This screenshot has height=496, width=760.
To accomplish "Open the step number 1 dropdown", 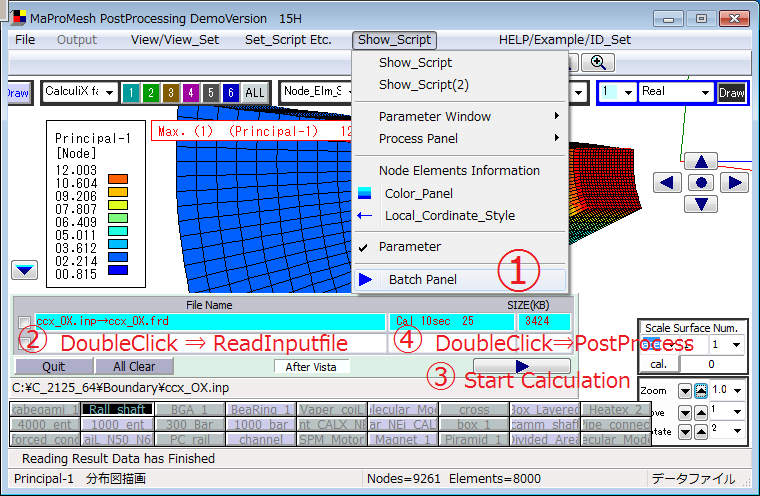I will pyautogui.click(x=628, y=92).
